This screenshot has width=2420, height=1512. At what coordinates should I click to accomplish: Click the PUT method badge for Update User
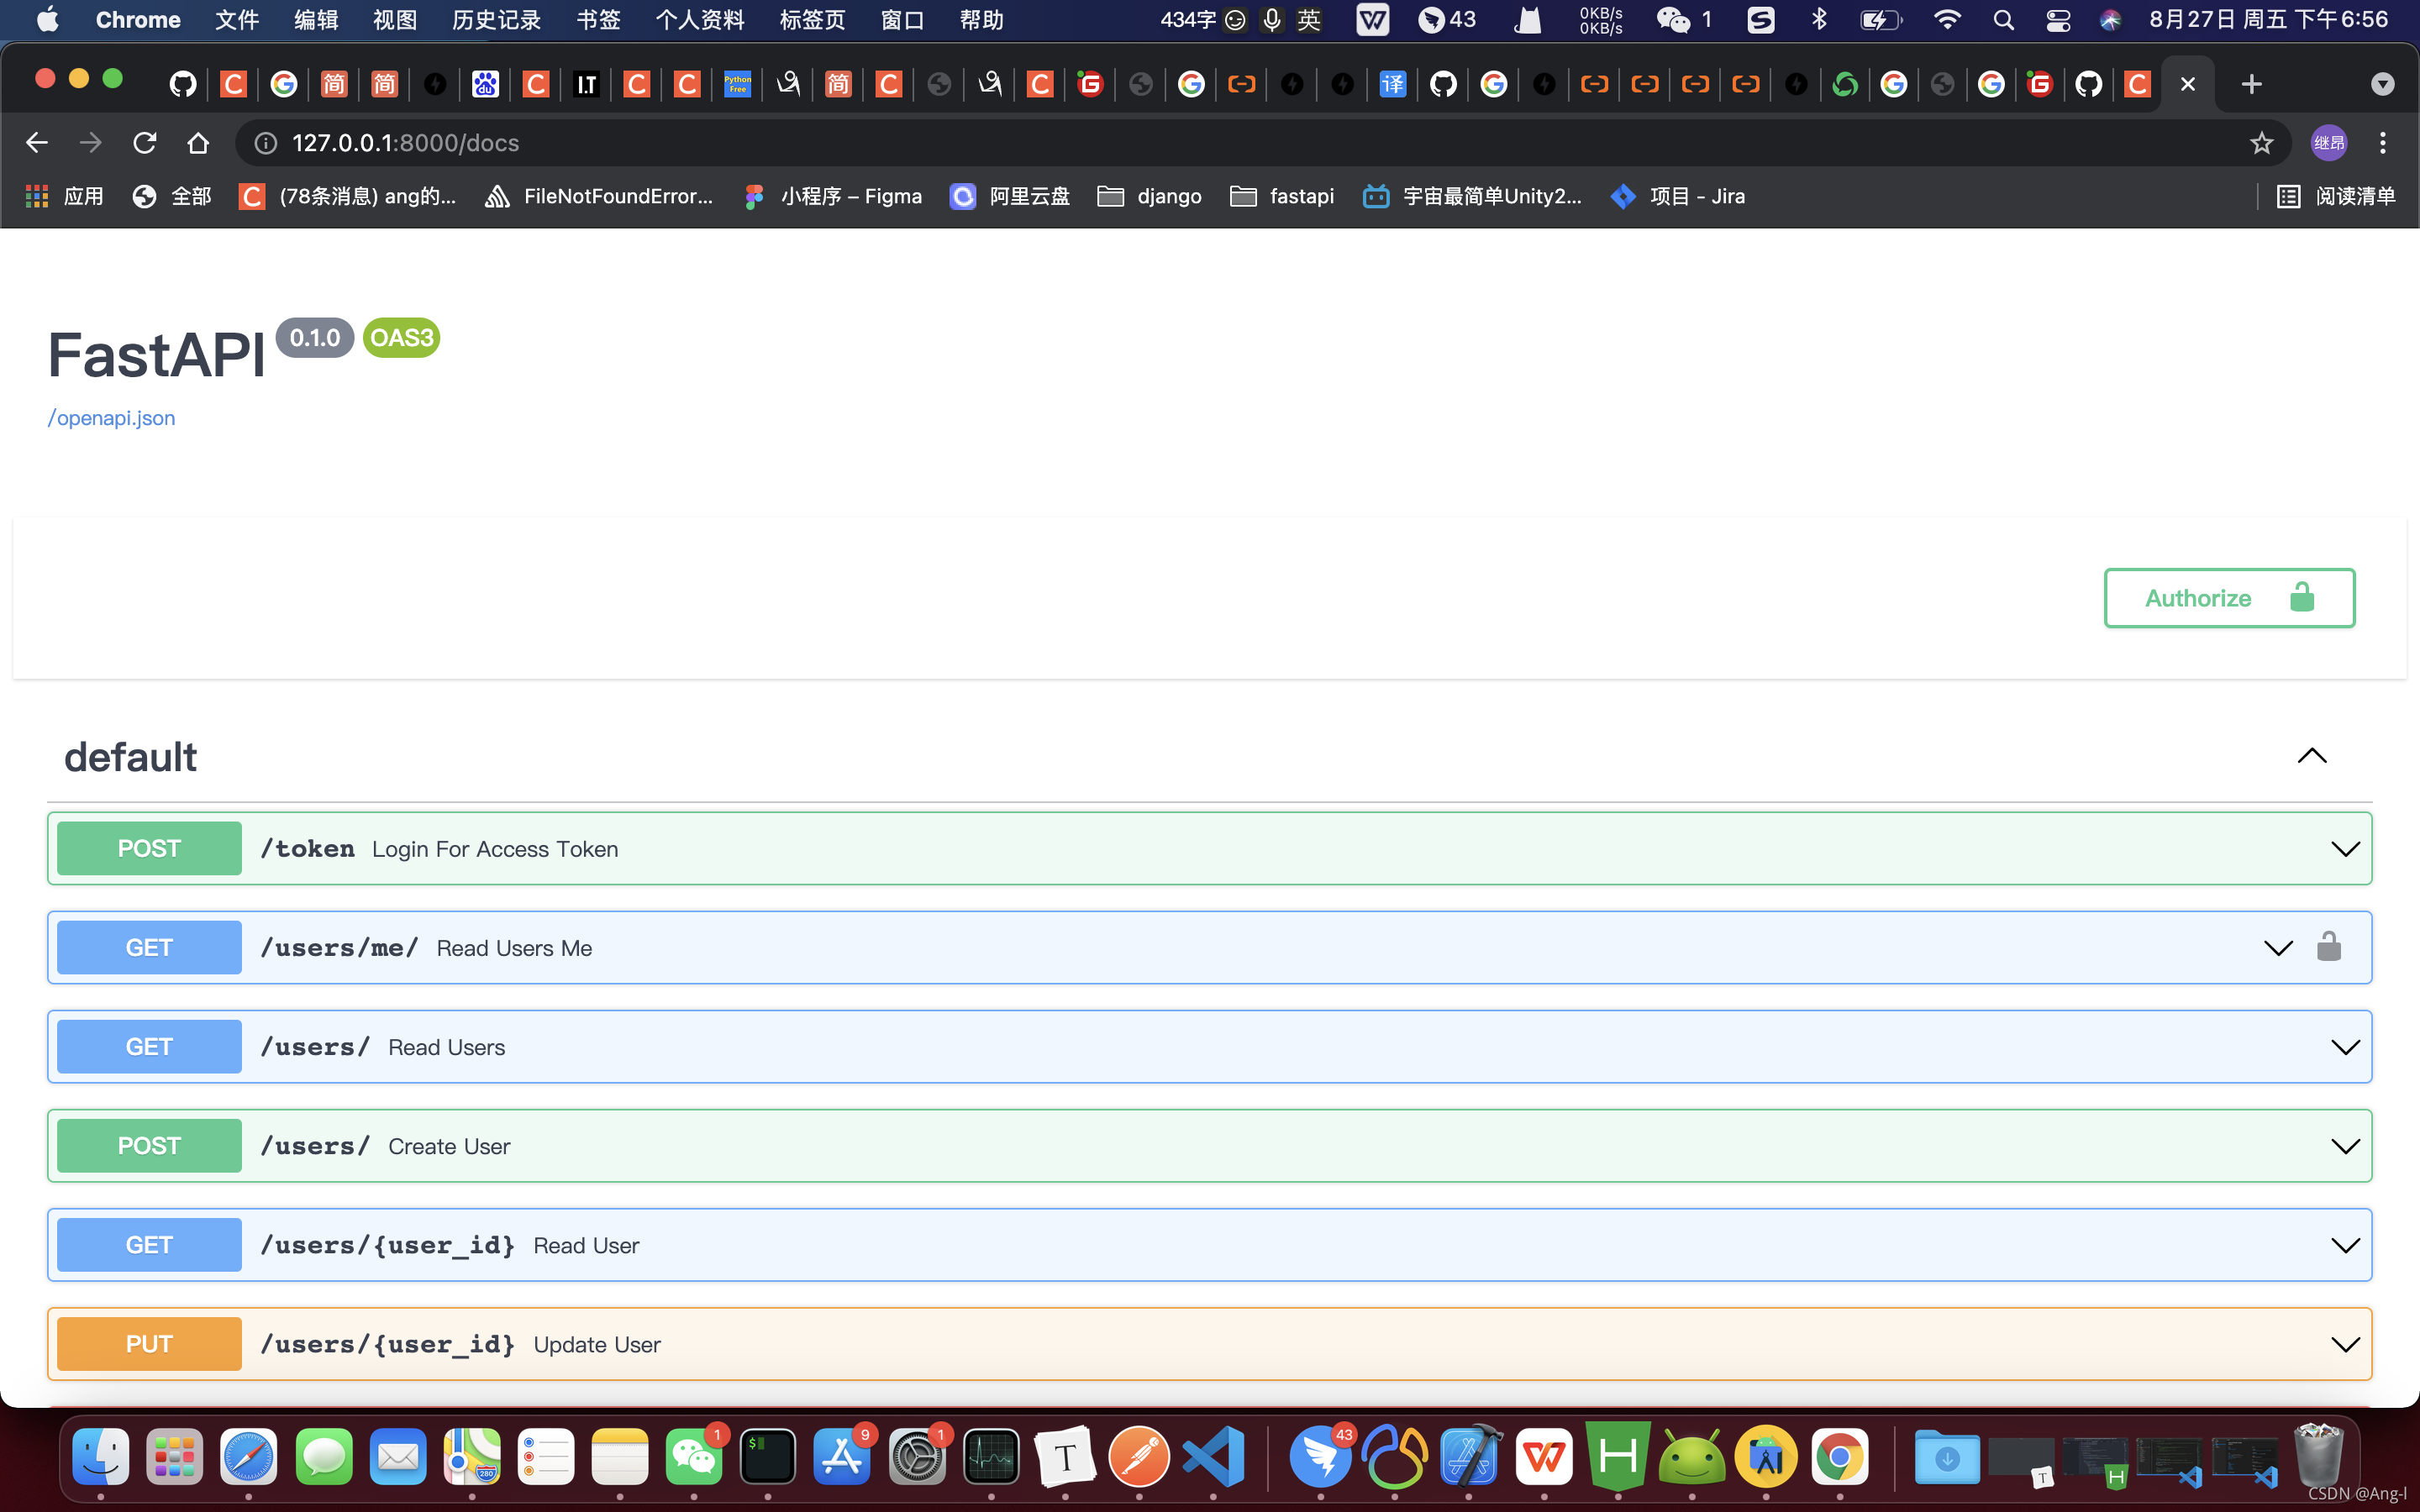click(x=149, y=1344)
